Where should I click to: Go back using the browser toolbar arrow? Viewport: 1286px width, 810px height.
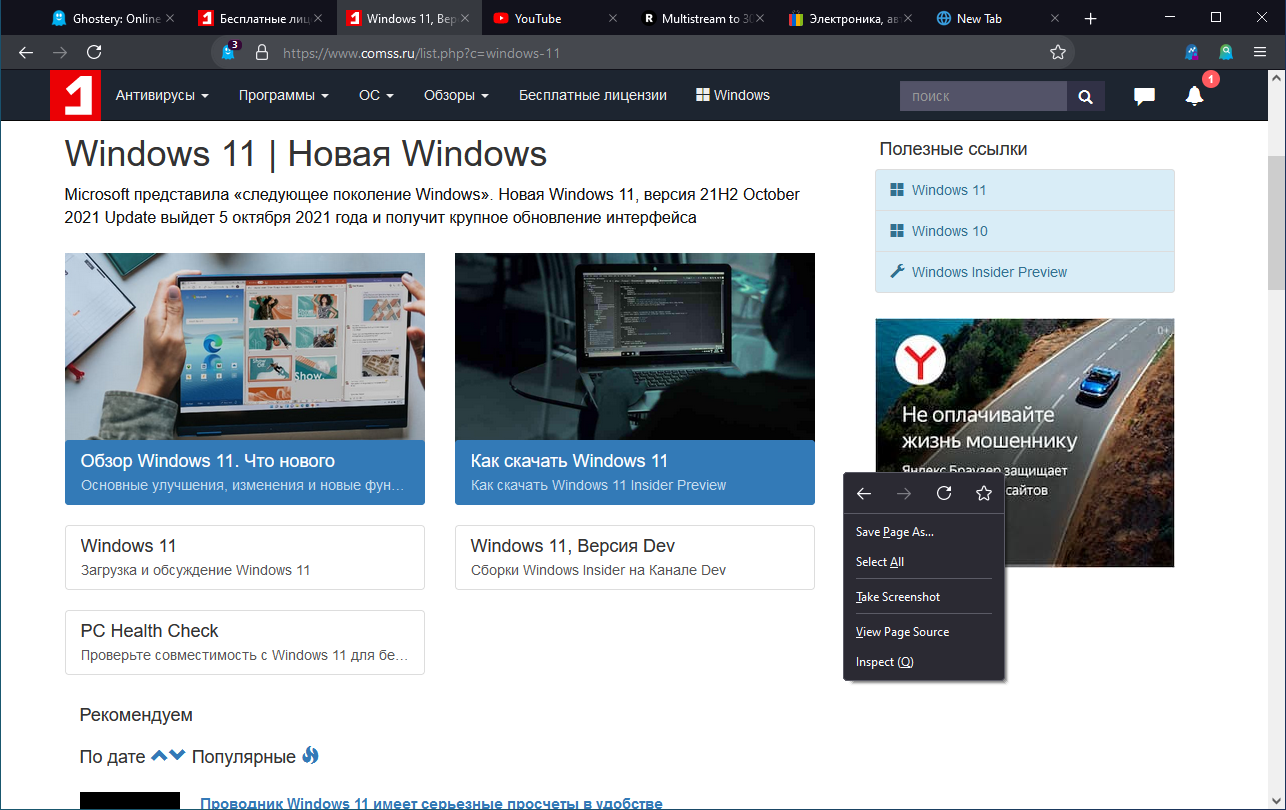[x=26, y=52]
